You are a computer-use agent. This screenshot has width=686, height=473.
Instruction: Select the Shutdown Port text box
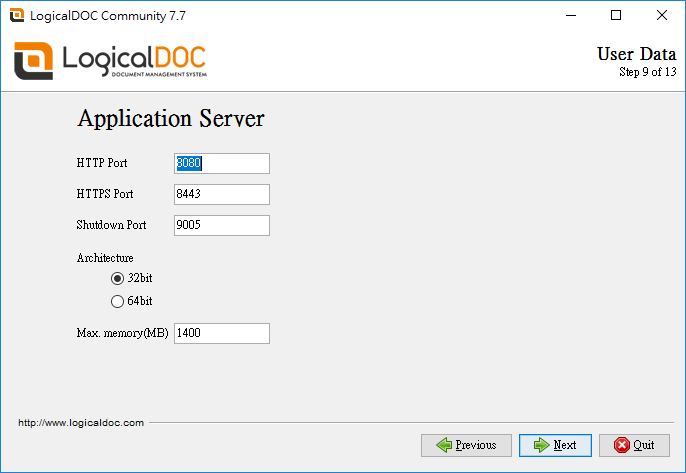click(221, 225)
